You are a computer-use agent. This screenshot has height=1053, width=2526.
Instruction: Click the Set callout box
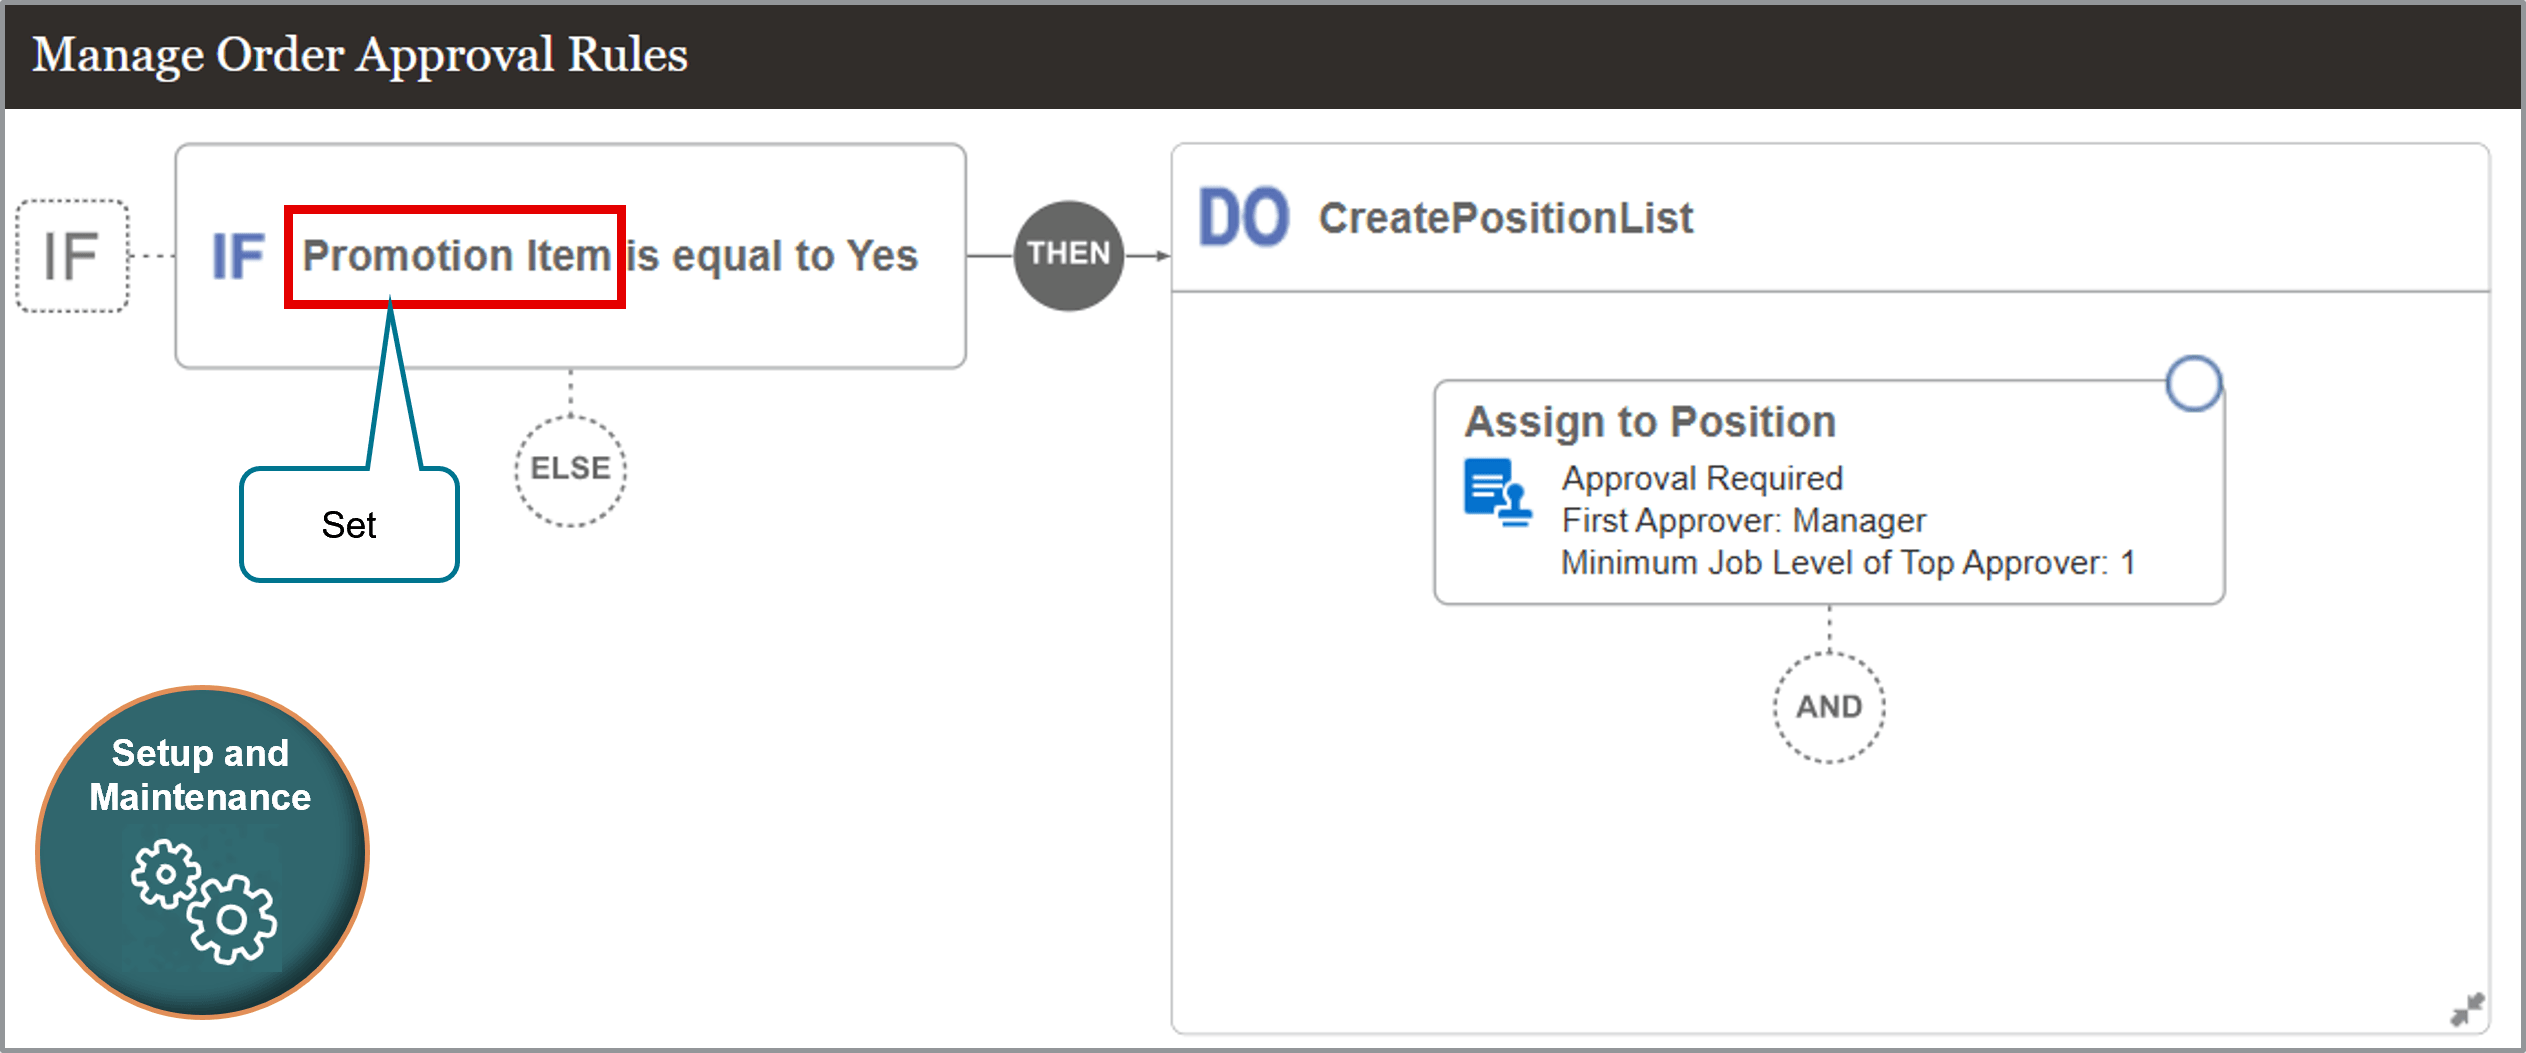point(349,525)
